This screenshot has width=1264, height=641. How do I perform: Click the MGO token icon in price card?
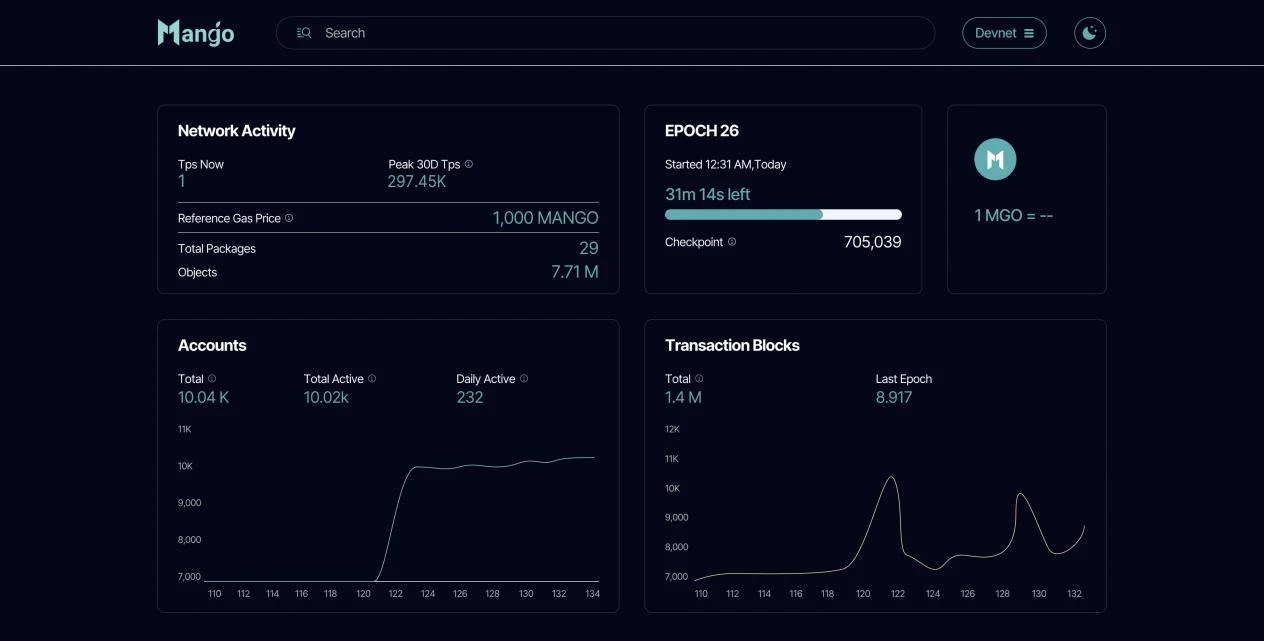click(x=994, y=158)
